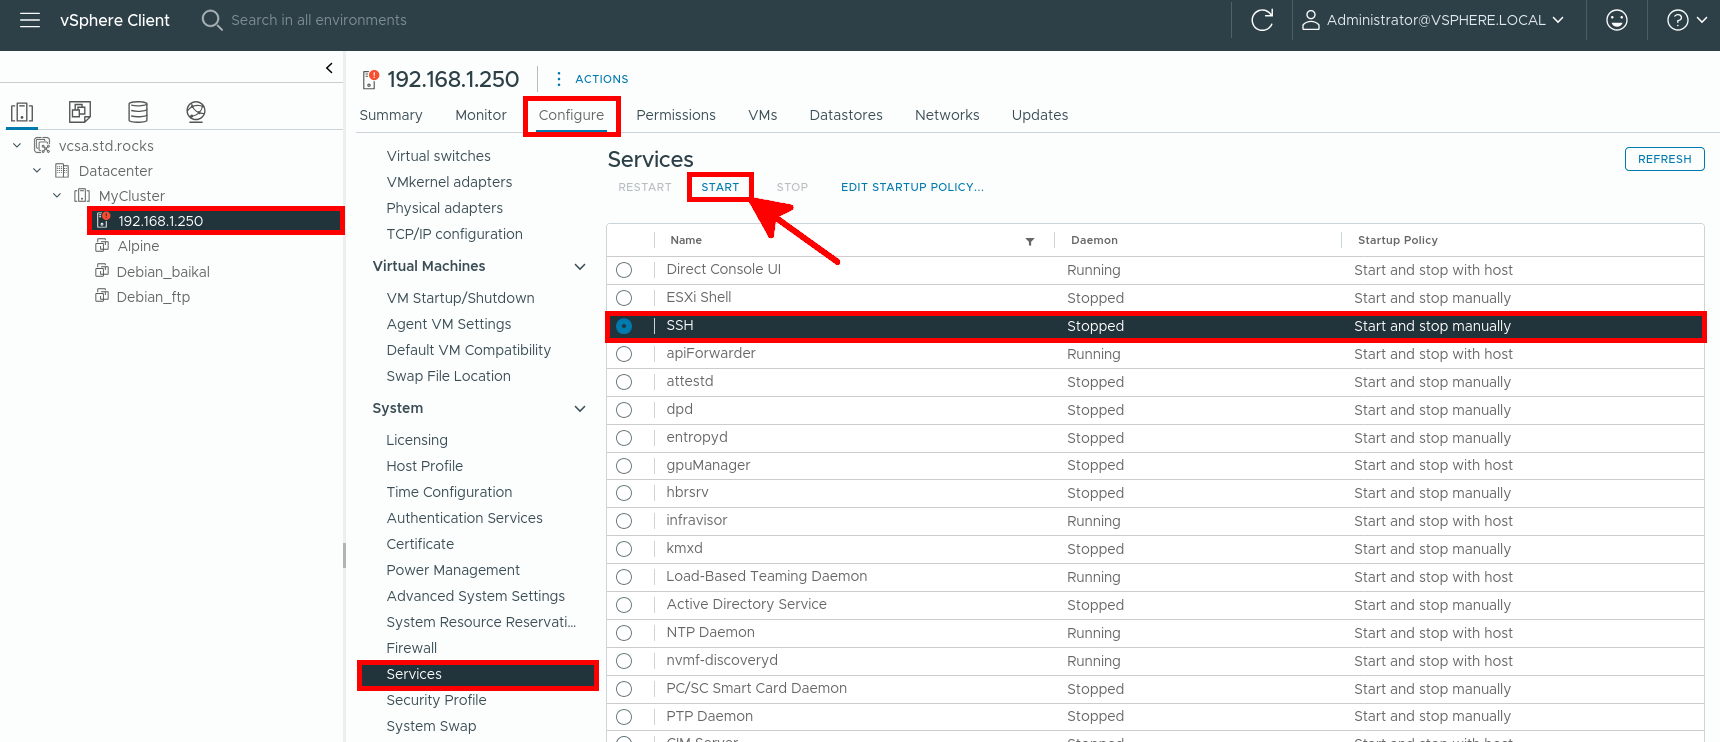This screenshot has height=742, width=1720.
Task: Click the vcsa.std.rocks vCenter icon
Action: click(42, 146)
